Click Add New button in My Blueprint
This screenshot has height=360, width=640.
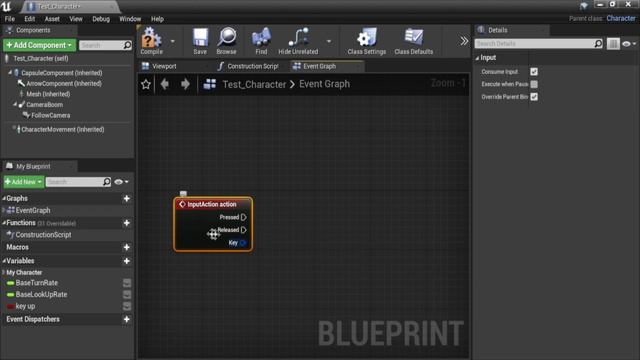[24, 182]
